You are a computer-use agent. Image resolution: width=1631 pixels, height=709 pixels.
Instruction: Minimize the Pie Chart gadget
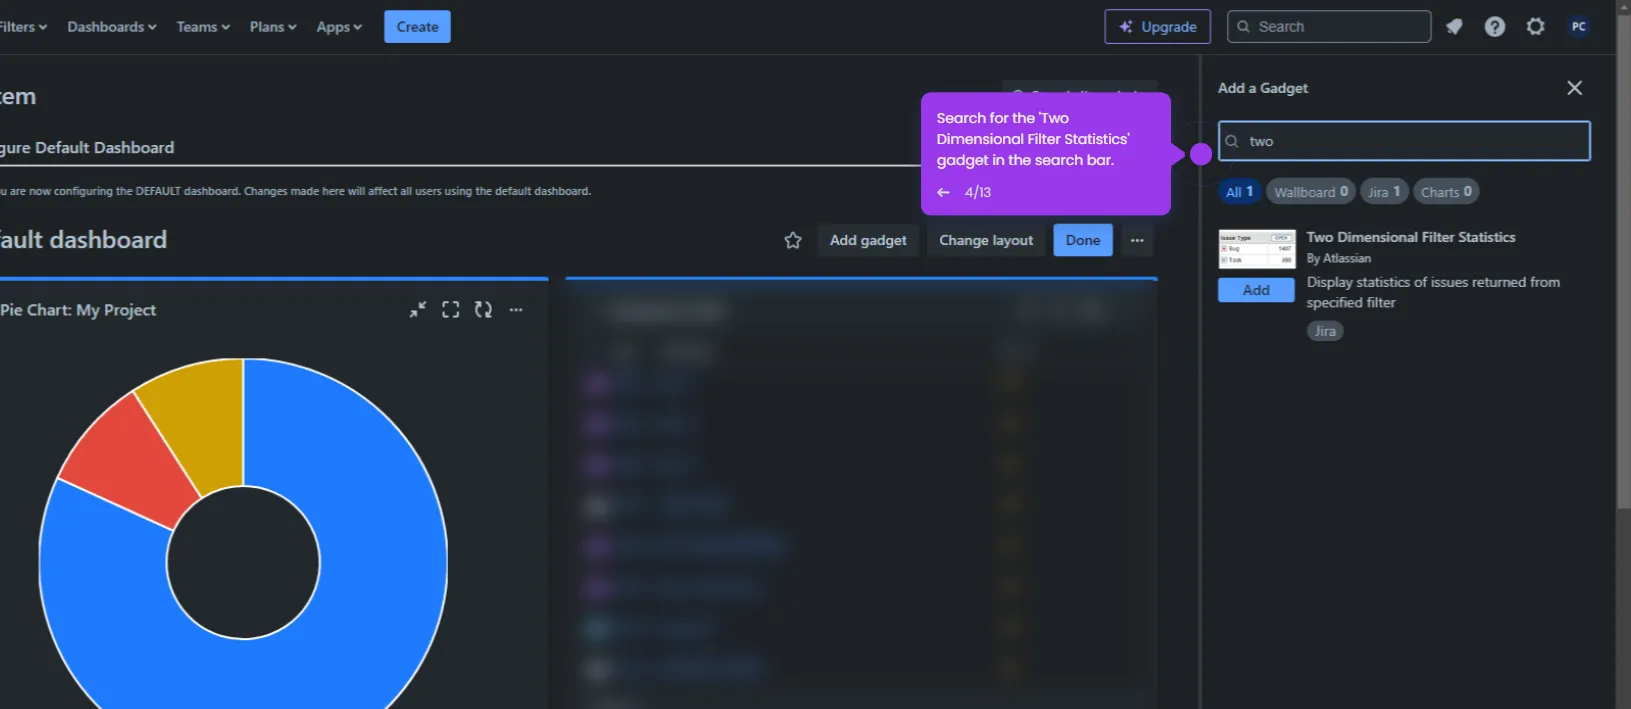click(x=418, y=310)
